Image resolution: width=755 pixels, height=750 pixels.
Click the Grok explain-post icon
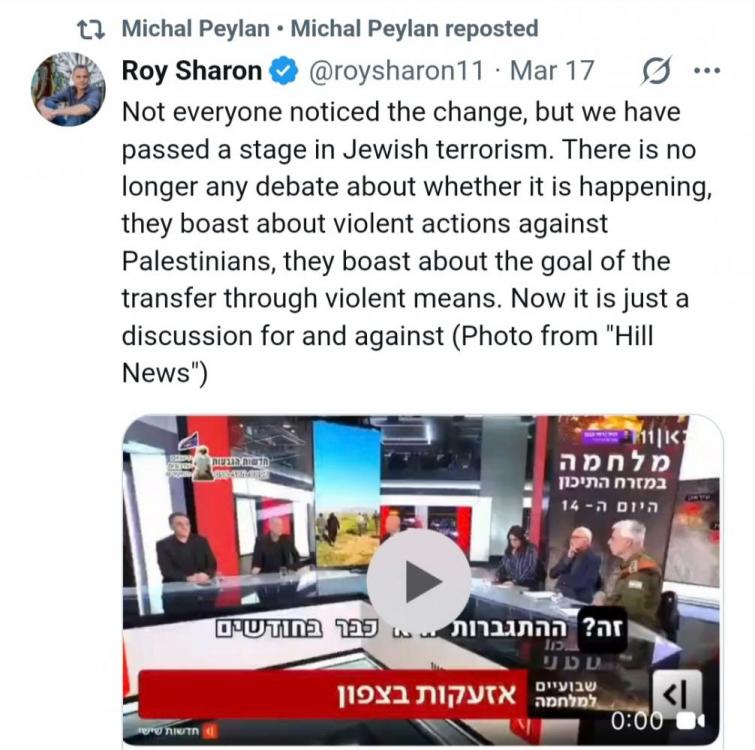click(x=656, y=71)
